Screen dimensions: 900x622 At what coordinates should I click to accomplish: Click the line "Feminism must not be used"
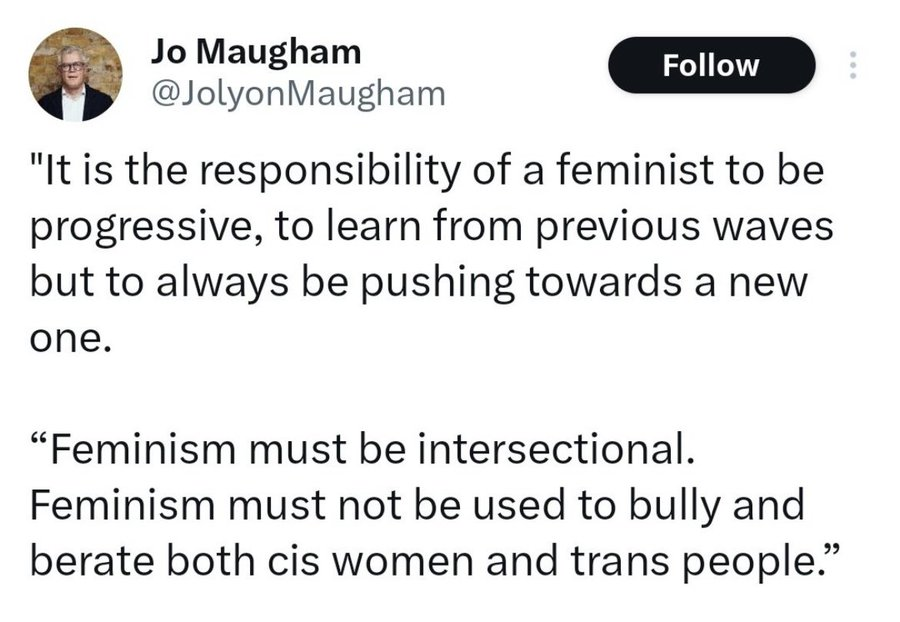pos(417,505)
